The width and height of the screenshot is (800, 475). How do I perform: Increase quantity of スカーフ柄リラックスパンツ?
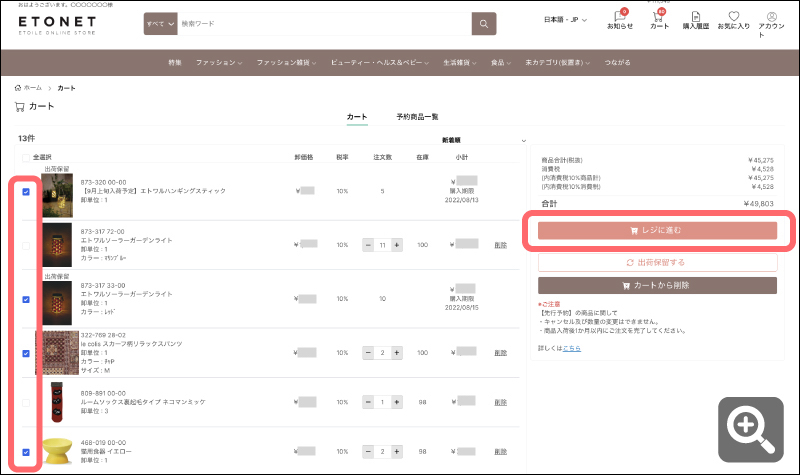[396, 353]
